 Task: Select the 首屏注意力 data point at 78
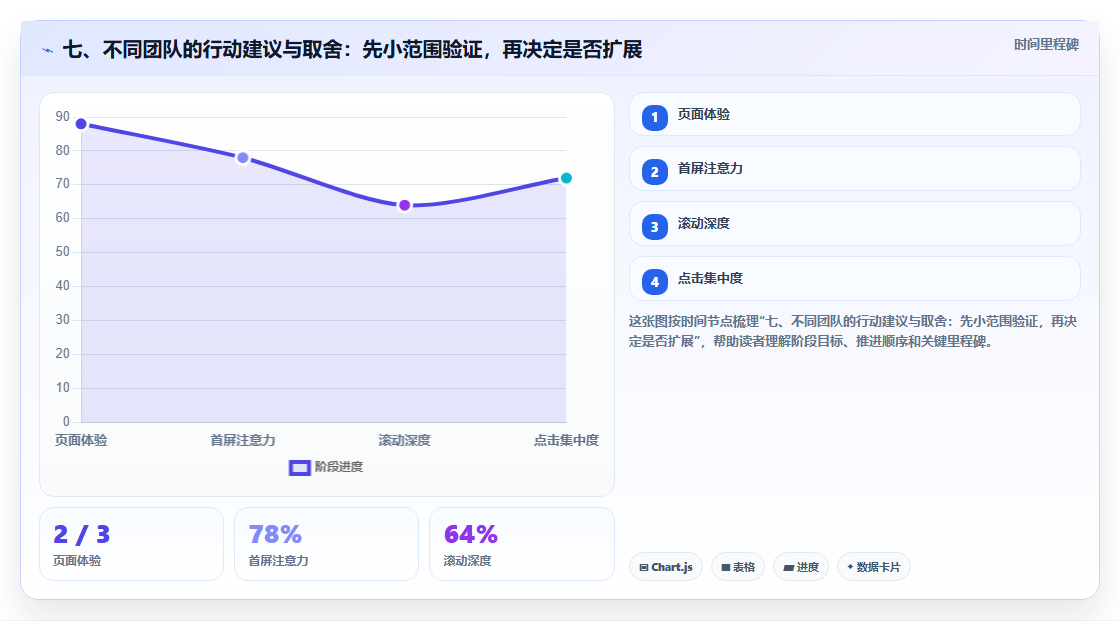[243, 158]
